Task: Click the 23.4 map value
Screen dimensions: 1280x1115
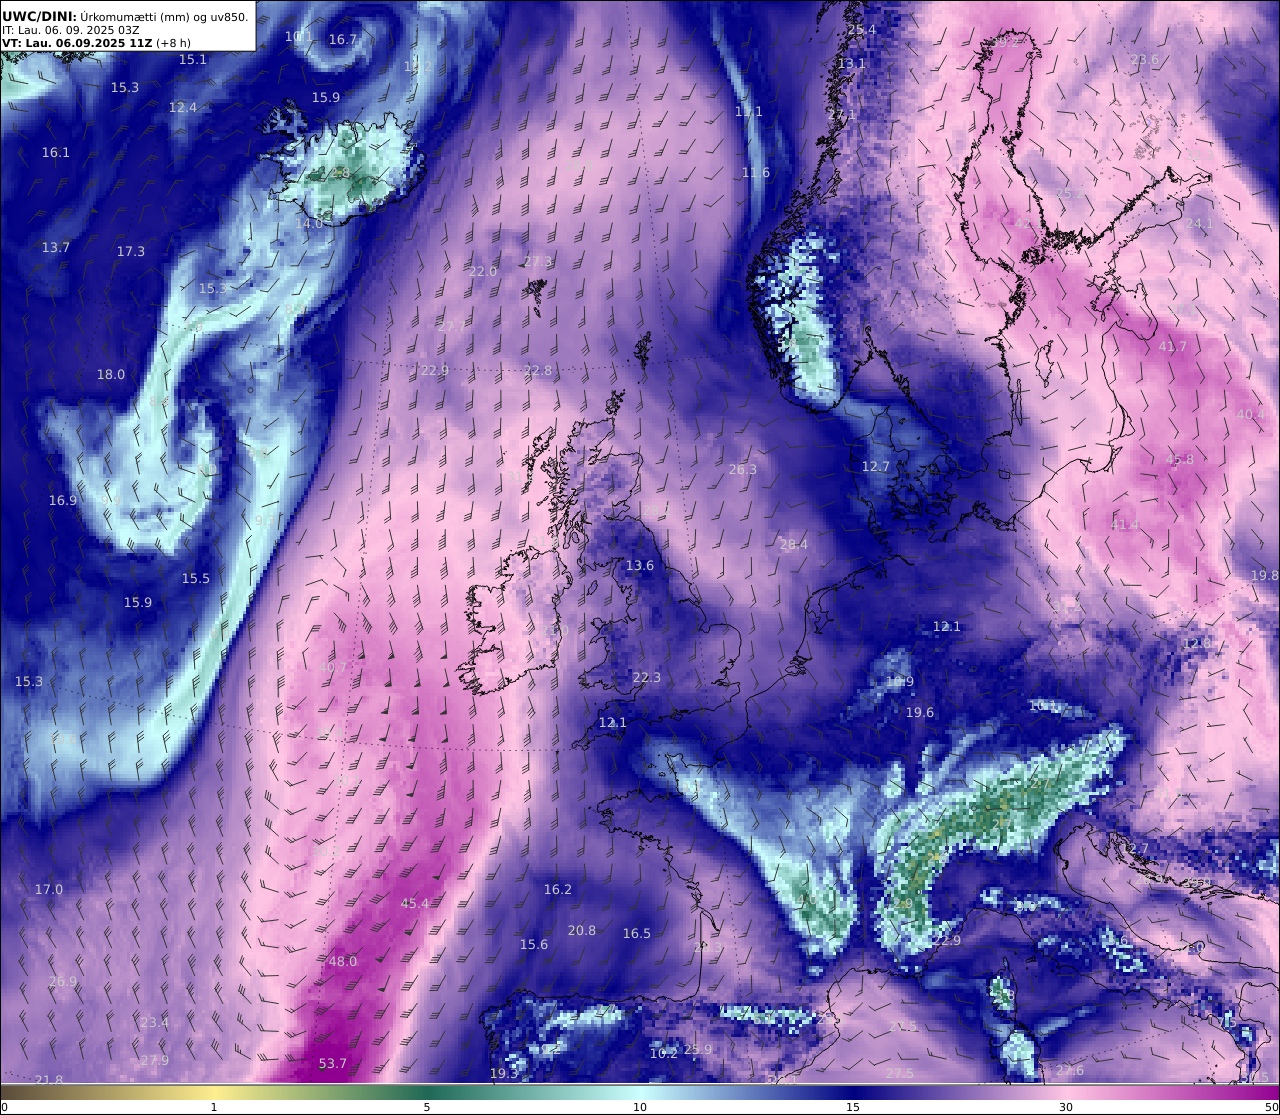Action: 155,1022
